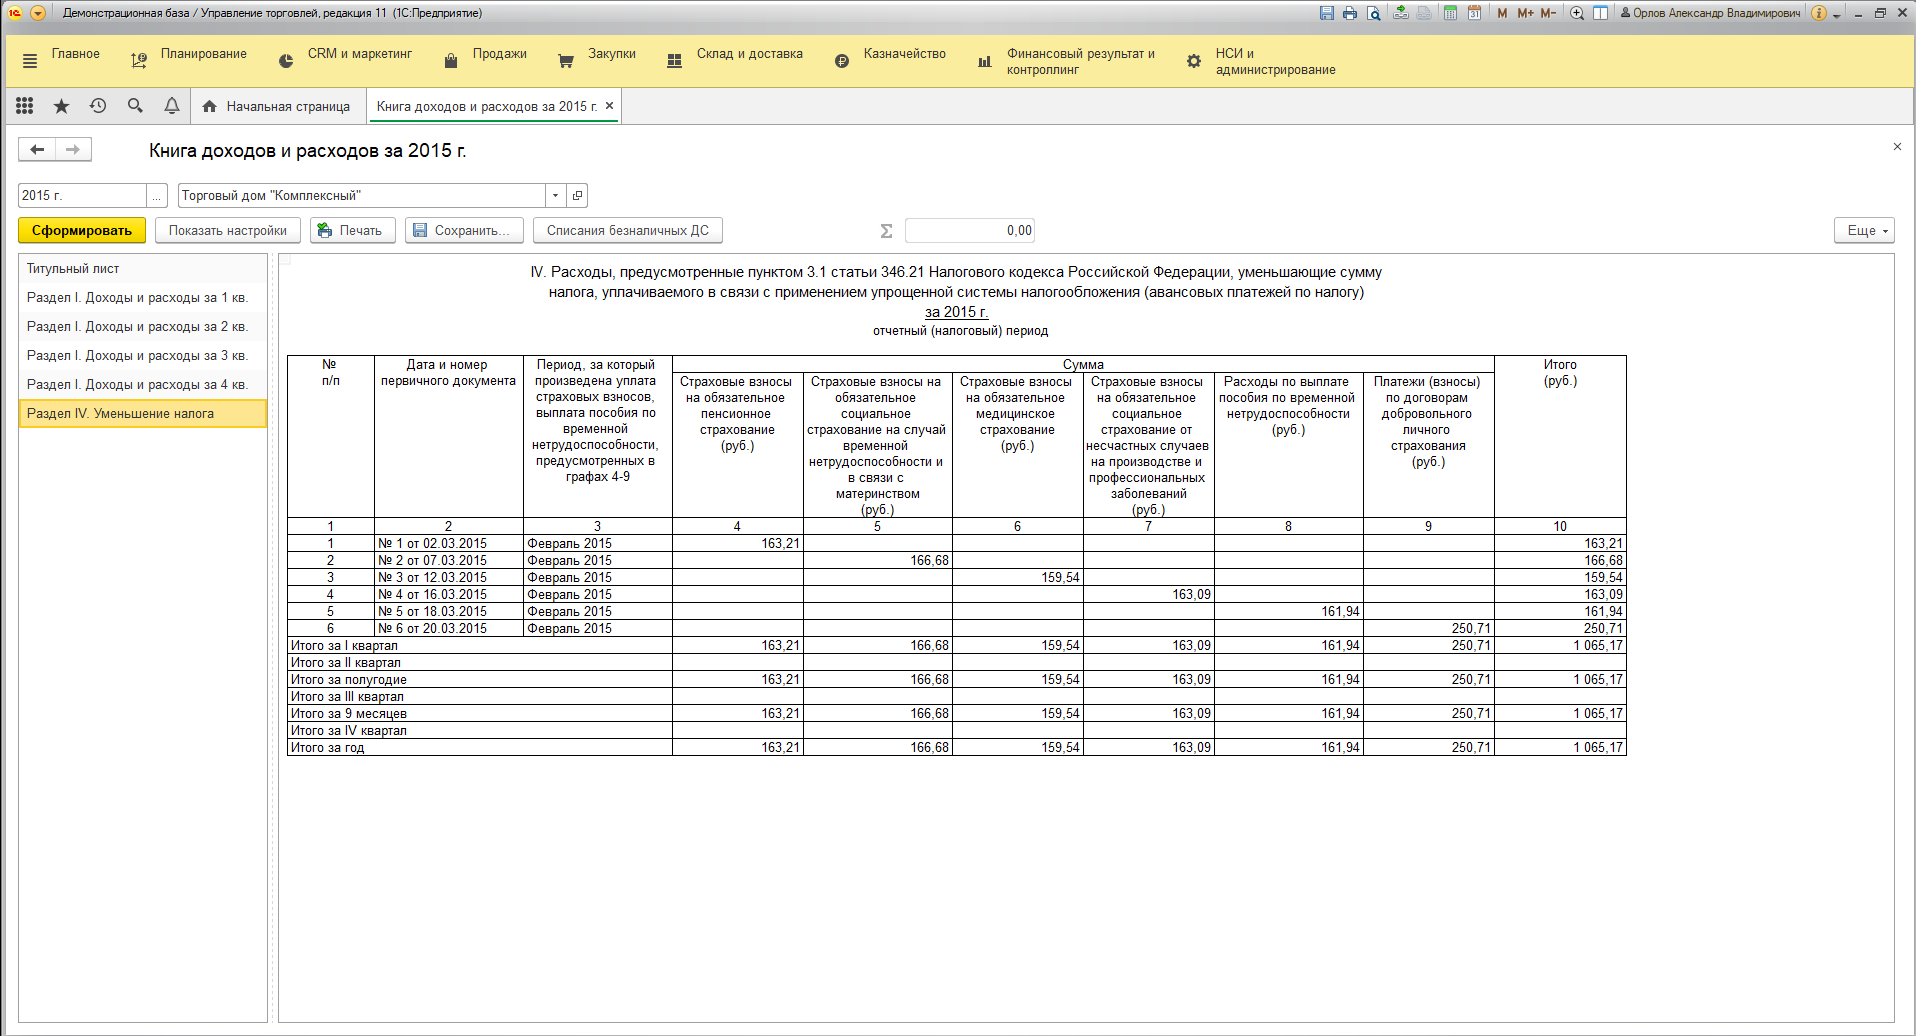Close the report form with X

(x=1897, y=147)
